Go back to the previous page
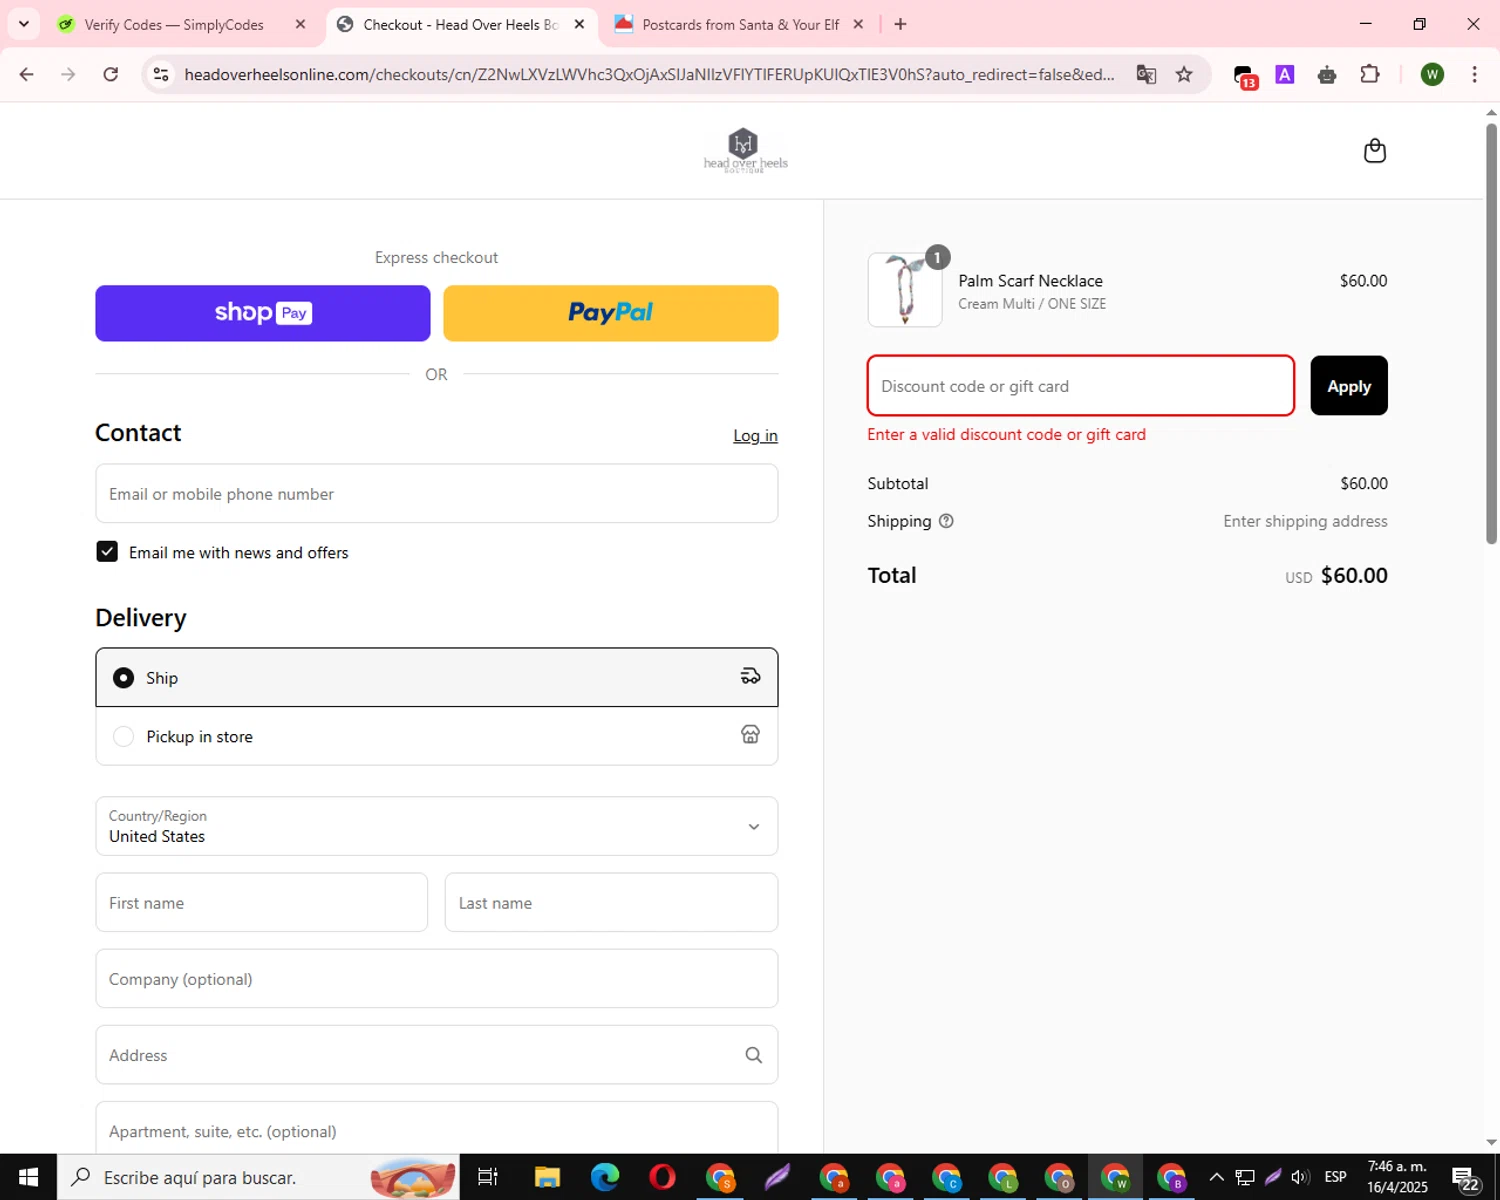The image size is (1500, 1200). 27,74
